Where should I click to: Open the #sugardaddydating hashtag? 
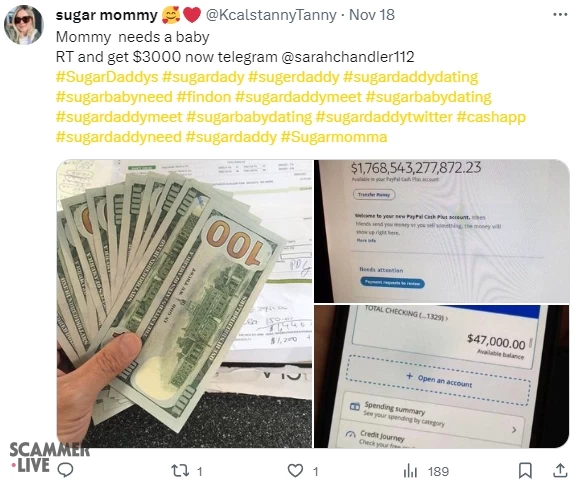click(x=411, y=77)
